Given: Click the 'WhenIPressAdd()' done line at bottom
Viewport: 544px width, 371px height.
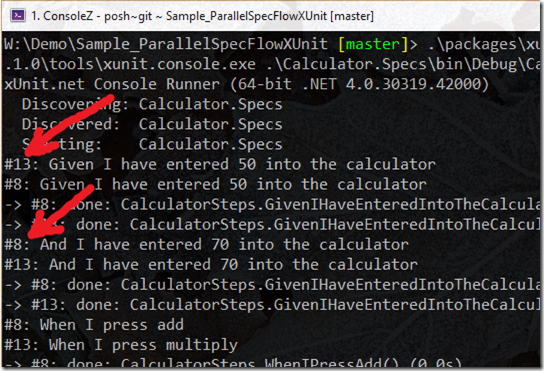Looking at the screenshot, I should click(233, 363).
